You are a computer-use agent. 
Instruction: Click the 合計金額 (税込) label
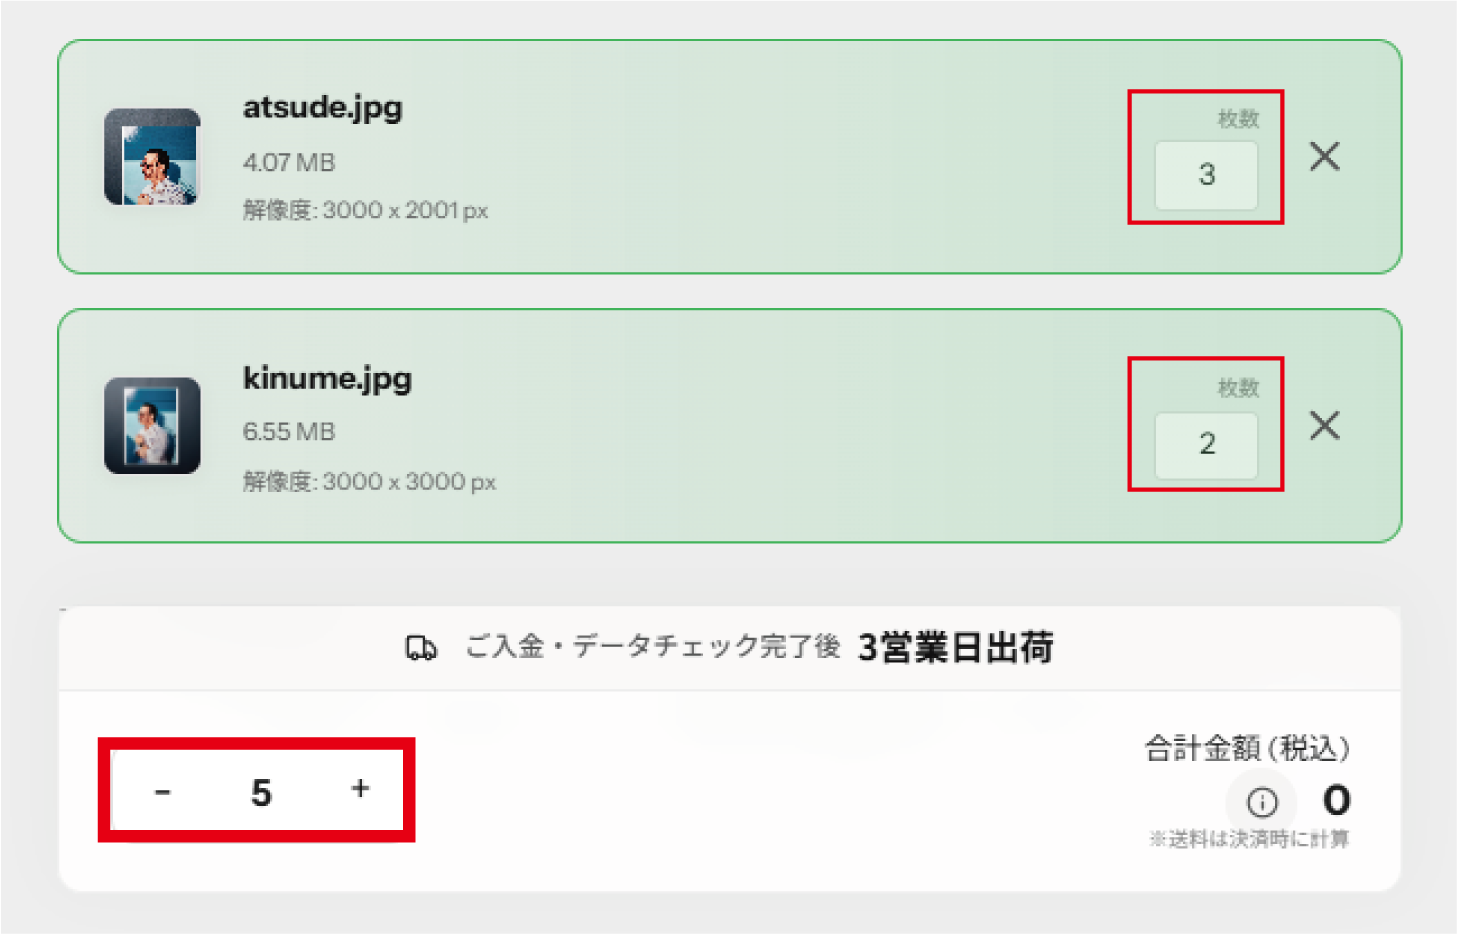1246,748
